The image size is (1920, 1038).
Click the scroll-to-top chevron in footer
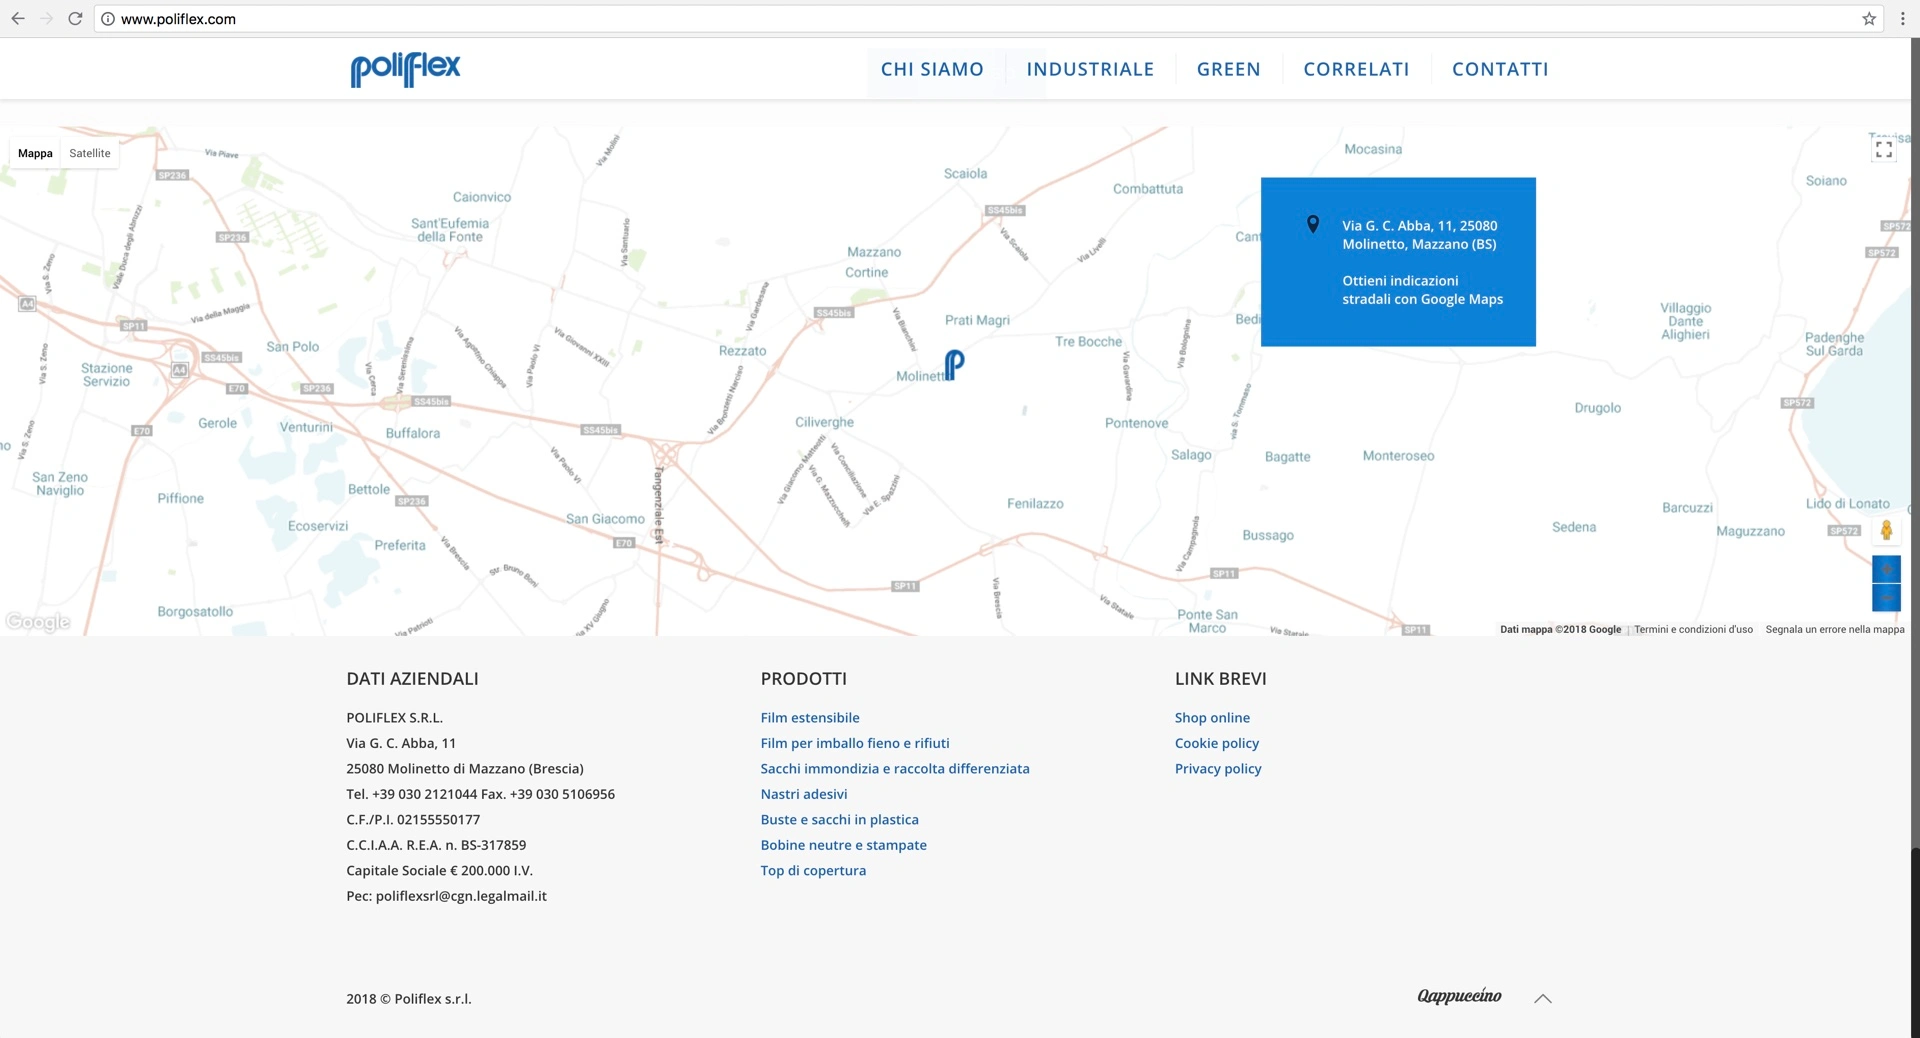pyautogui.click(x=1543, y=998)
